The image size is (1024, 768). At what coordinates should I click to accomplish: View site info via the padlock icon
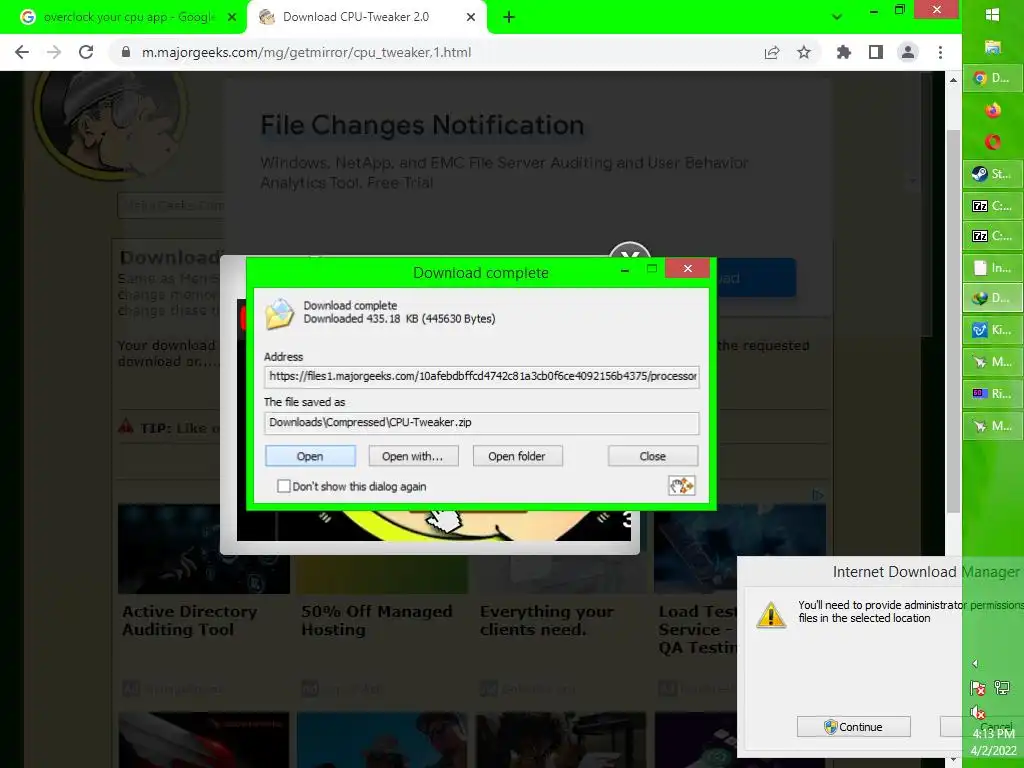pos(126,52)
